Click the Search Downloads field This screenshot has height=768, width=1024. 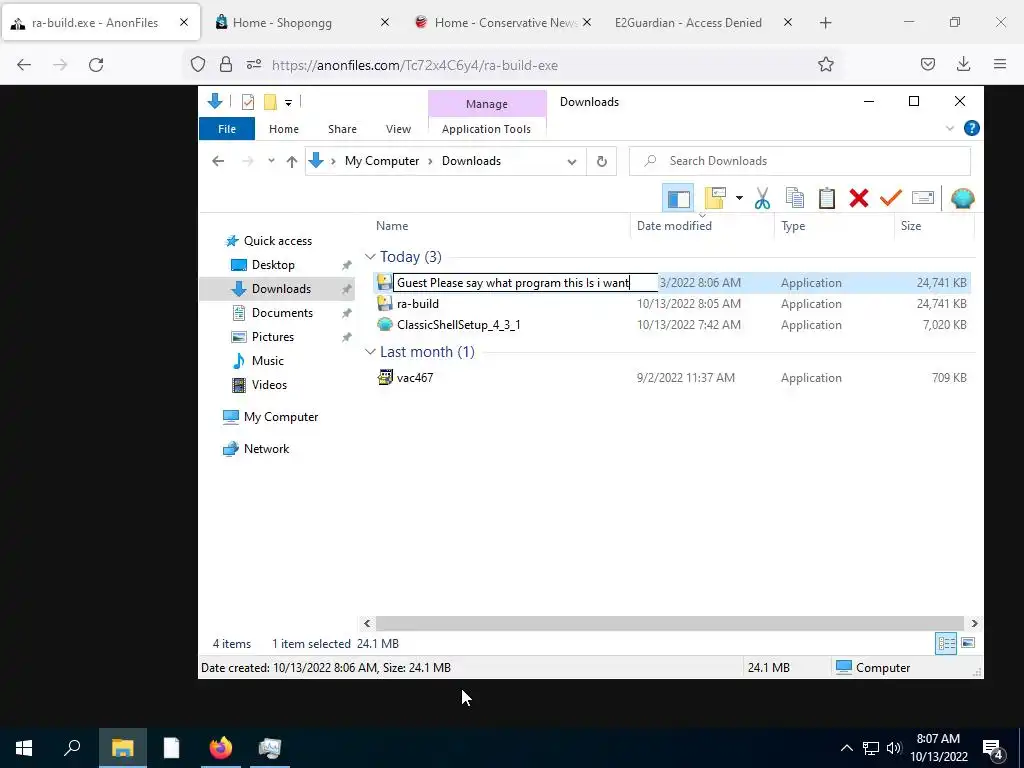click(799, 161)
